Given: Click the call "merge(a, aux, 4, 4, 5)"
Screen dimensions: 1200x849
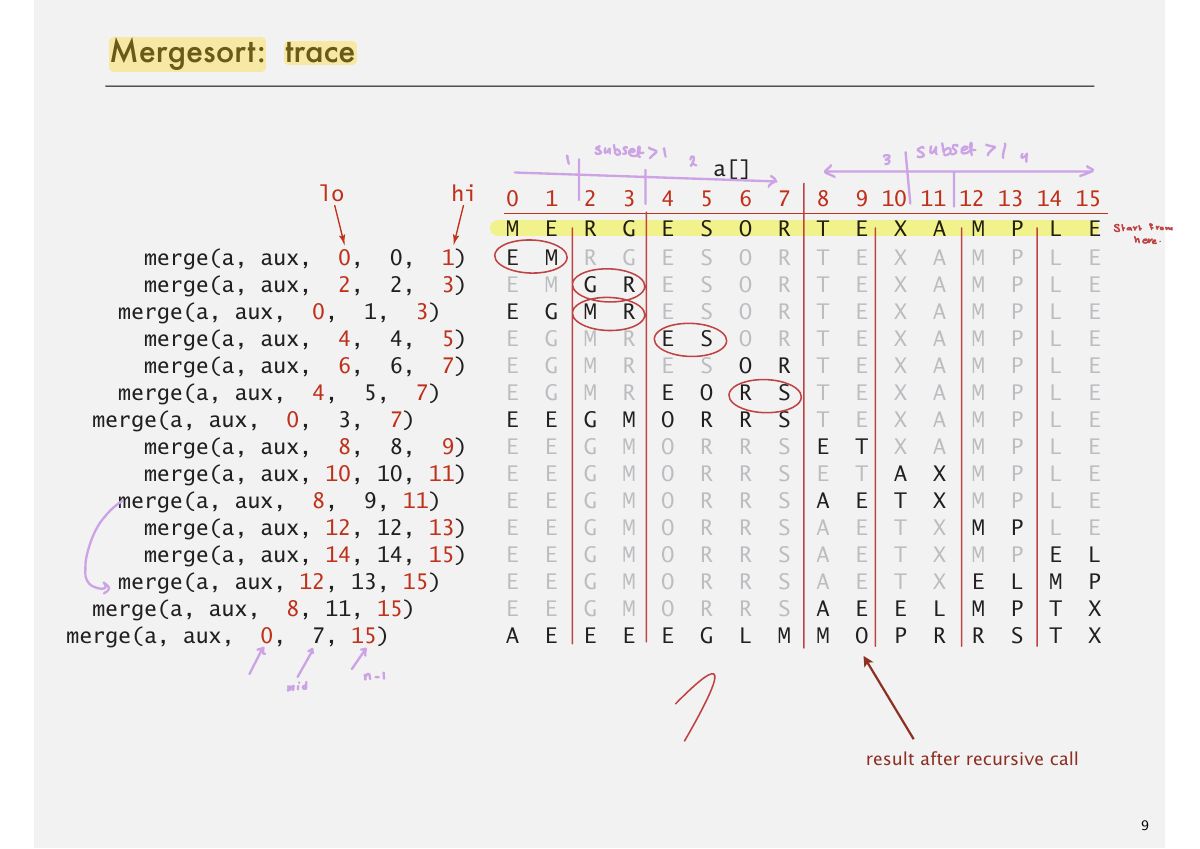Looking at the screenshot, I should 305,339.
